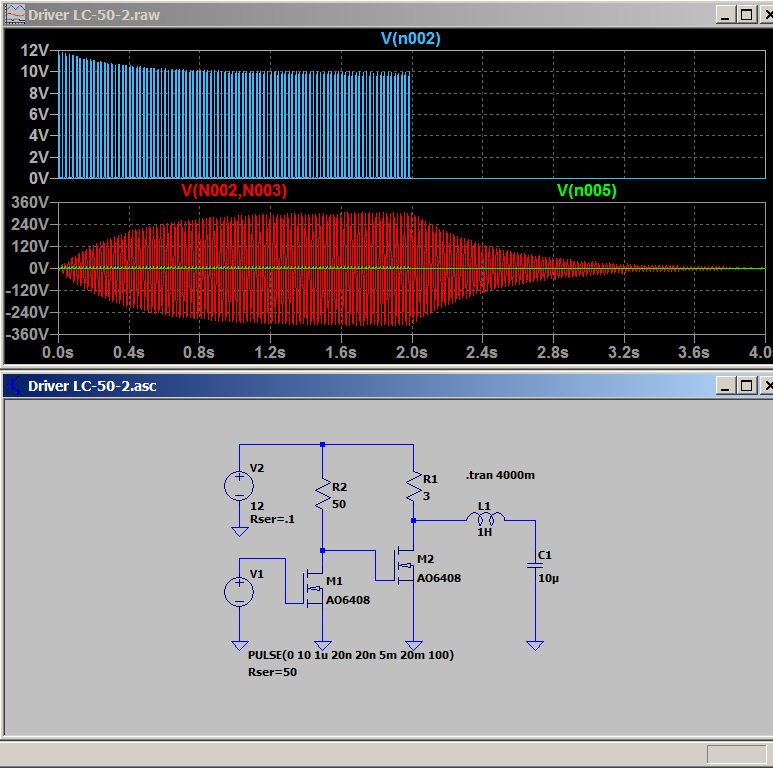Click the 2.0s time axis label

click(x=411, y=353)
